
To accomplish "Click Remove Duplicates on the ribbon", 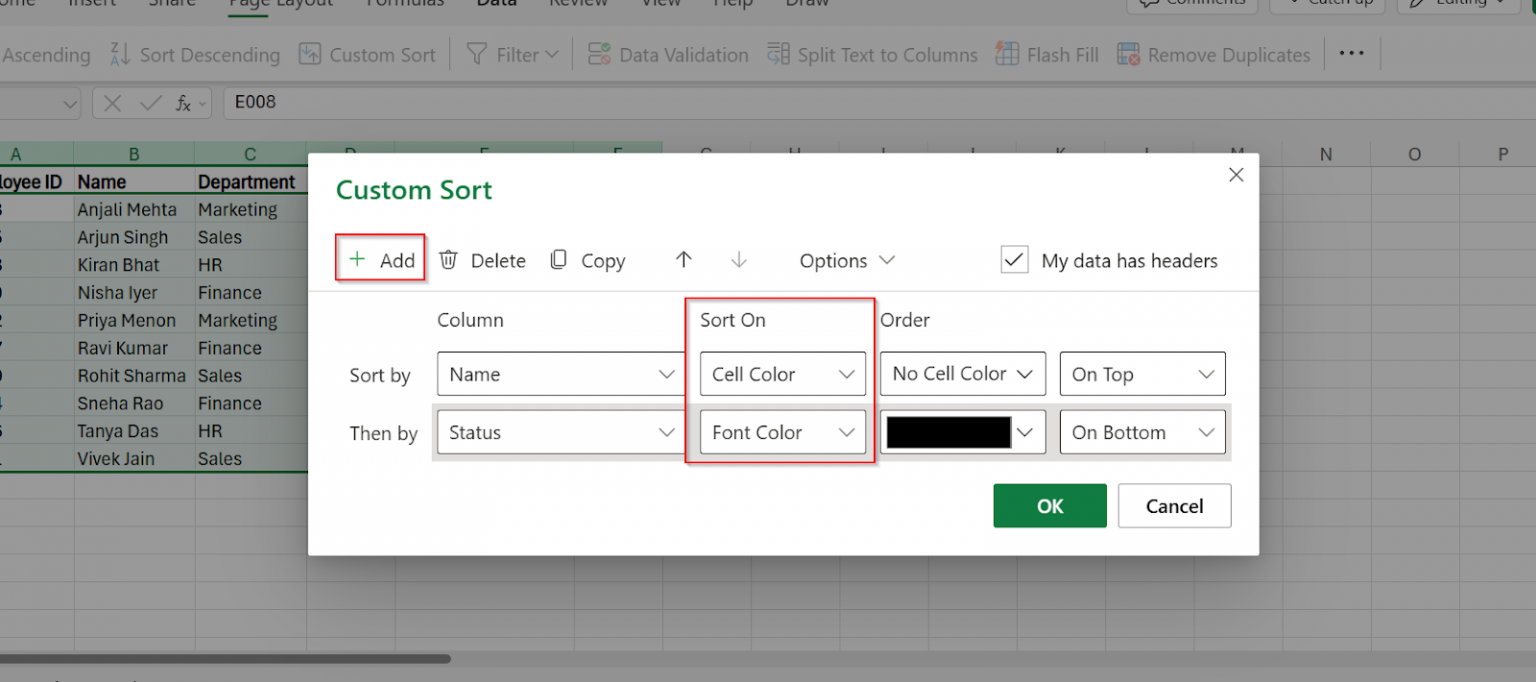I will pos(1213,54).
